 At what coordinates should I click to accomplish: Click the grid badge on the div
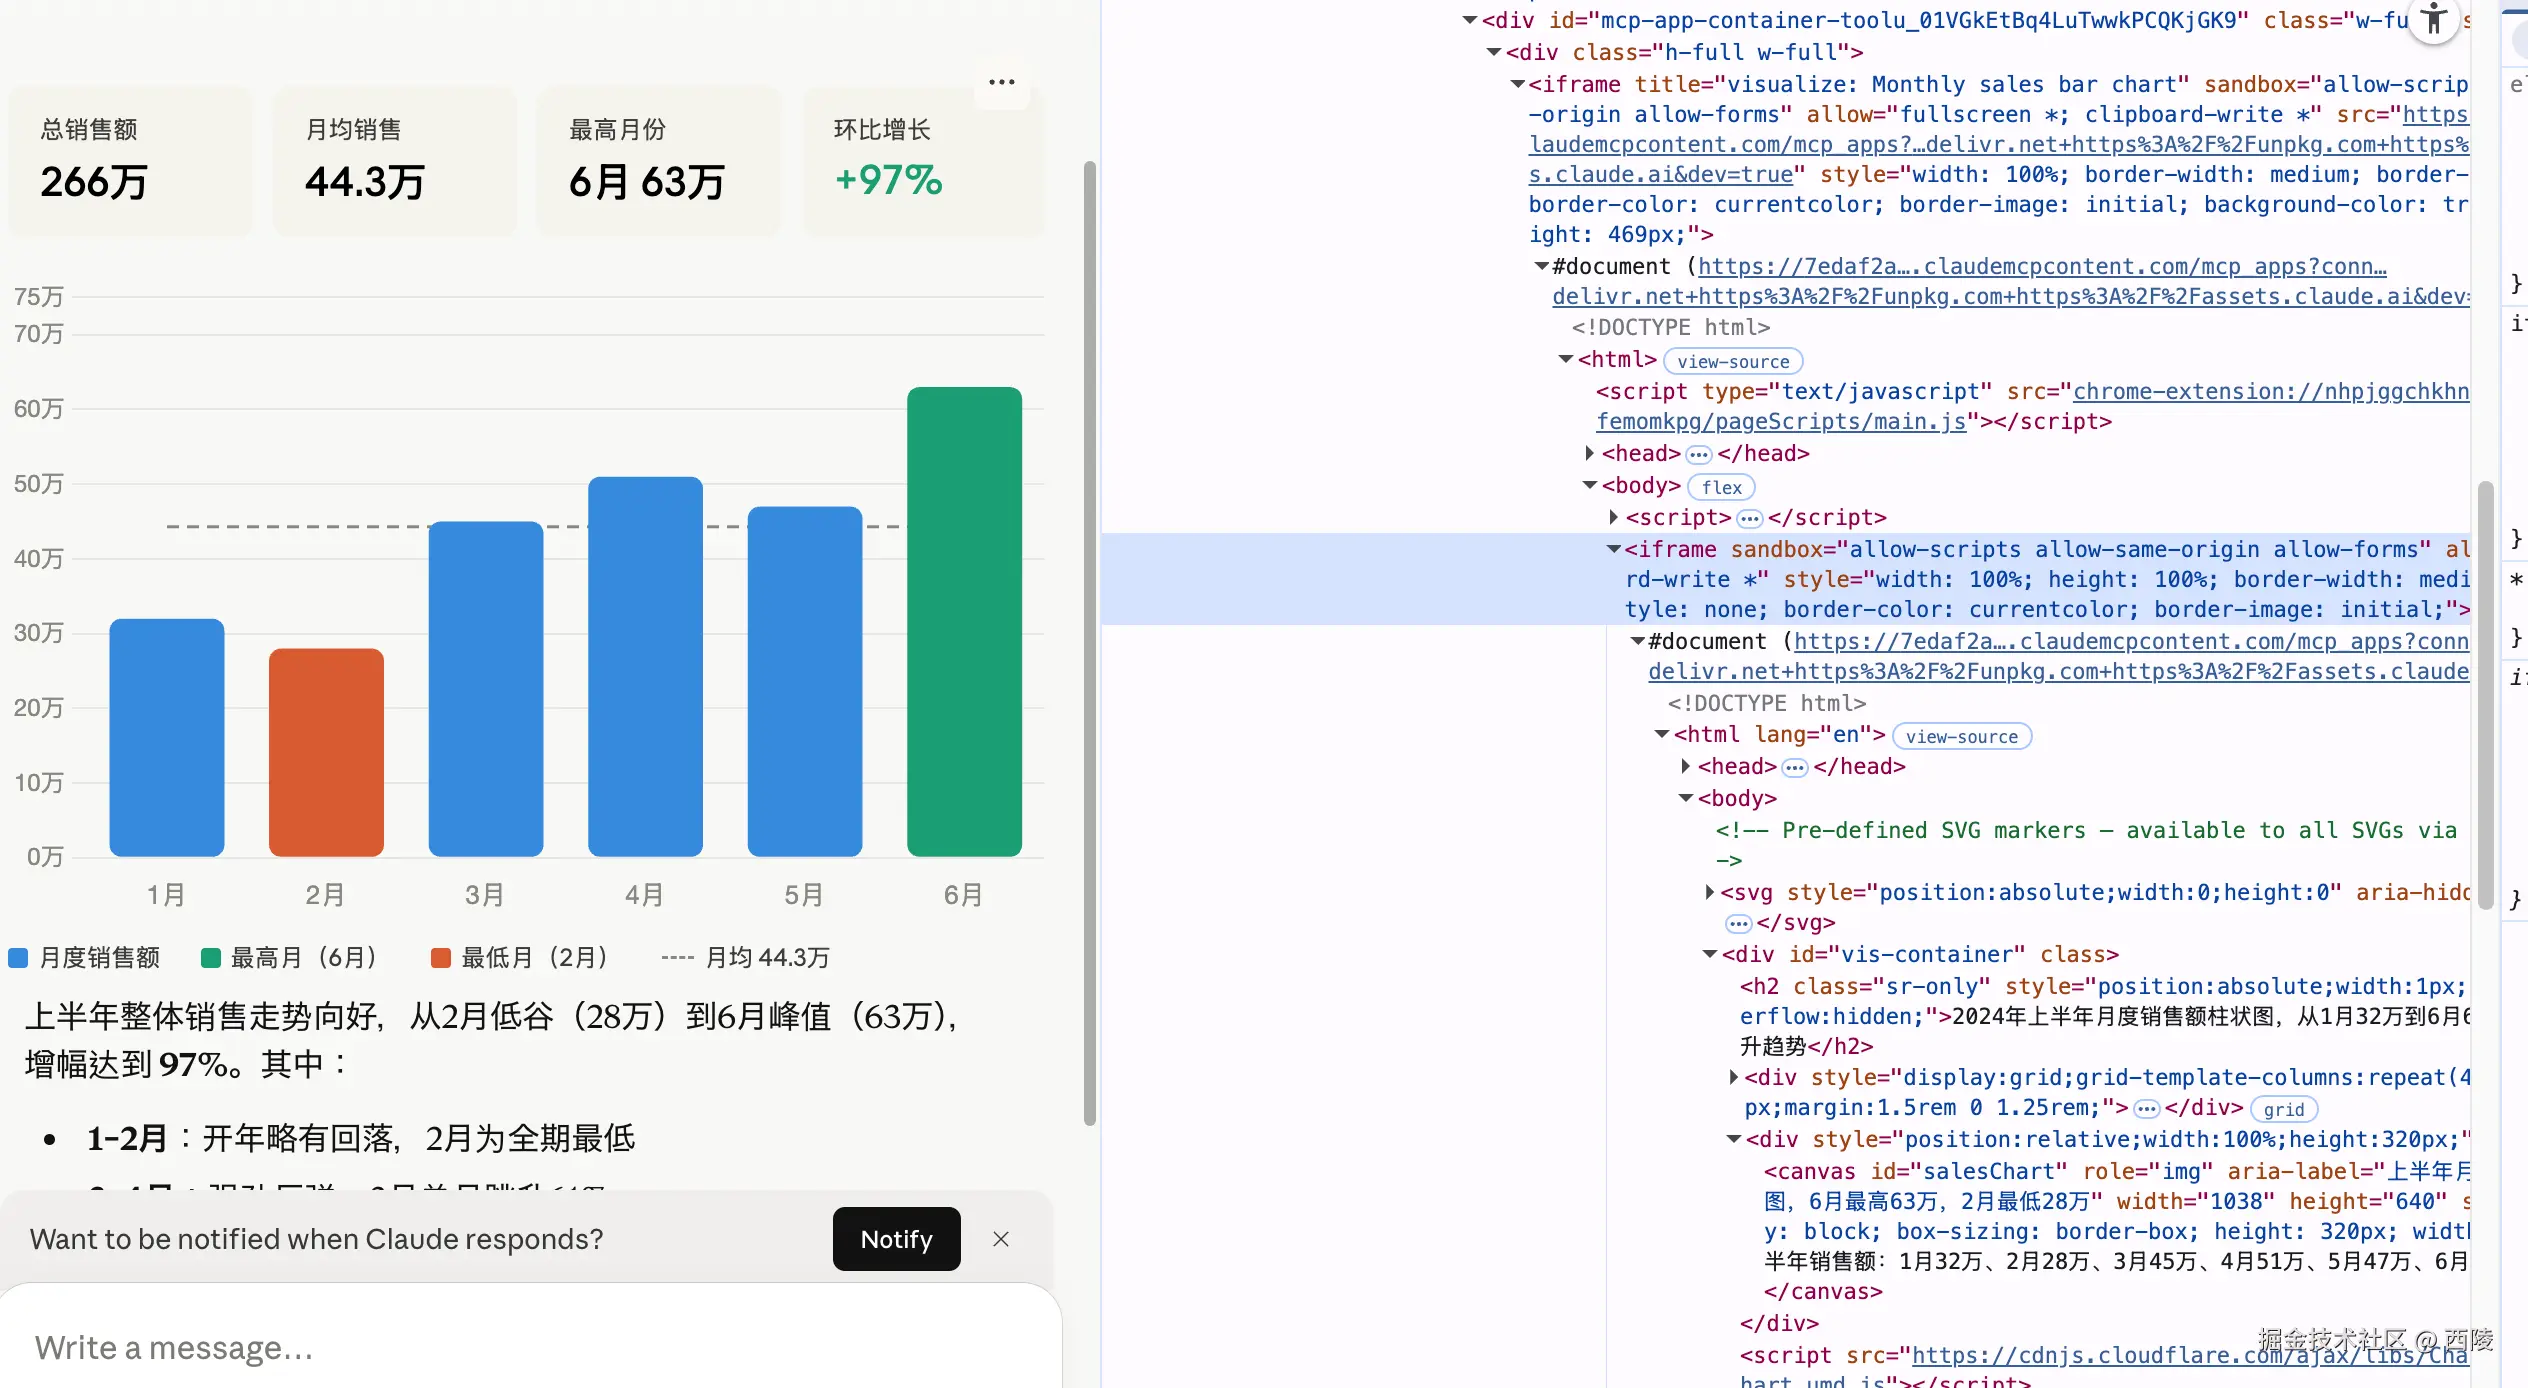pos(2283,1109)
